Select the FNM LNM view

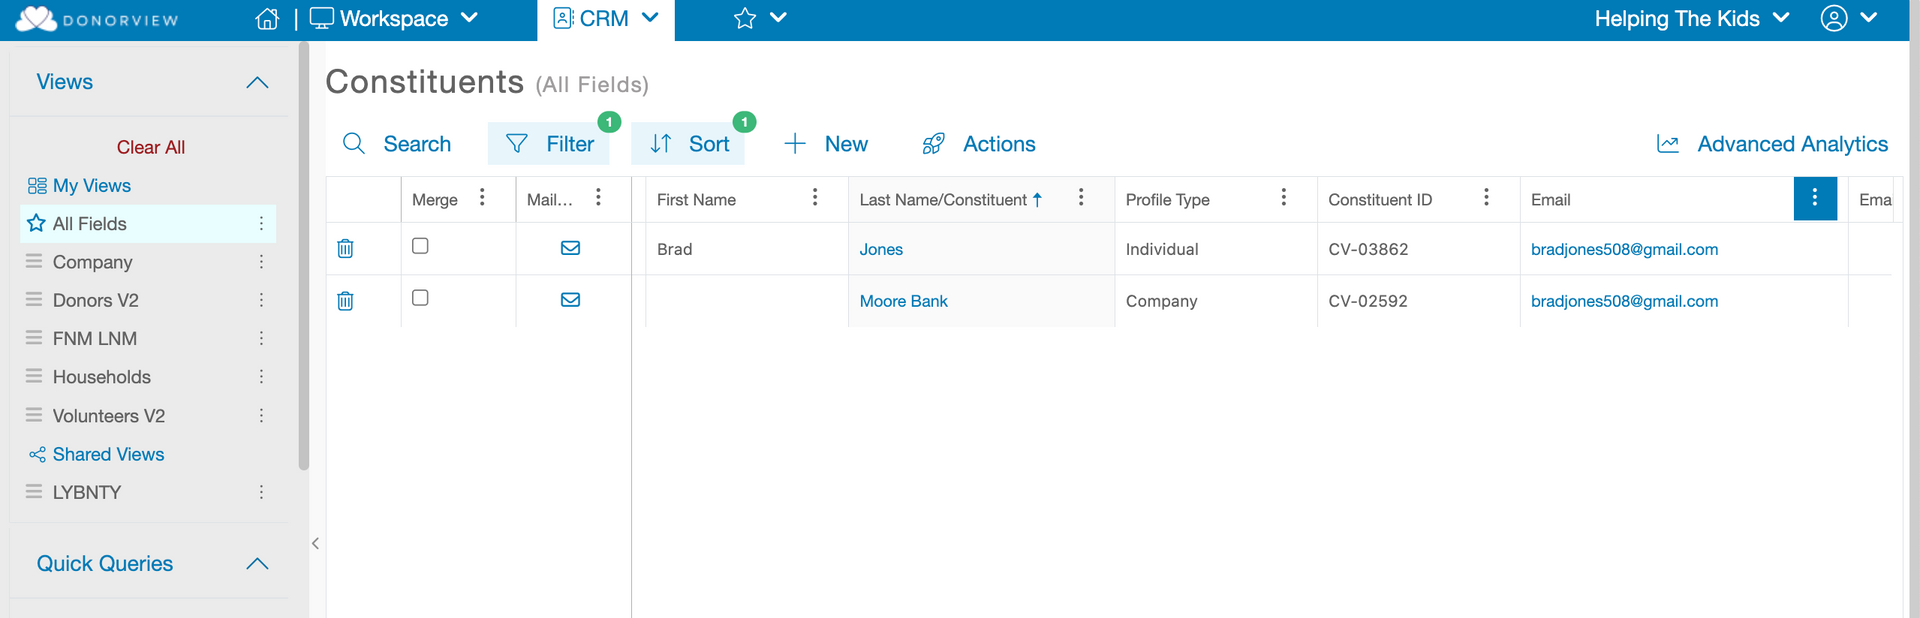pos(94,339)
